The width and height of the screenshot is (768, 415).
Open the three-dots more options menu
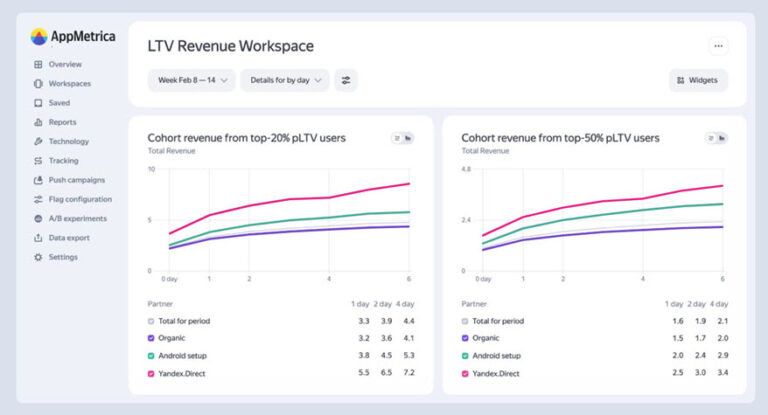(718, 46)
